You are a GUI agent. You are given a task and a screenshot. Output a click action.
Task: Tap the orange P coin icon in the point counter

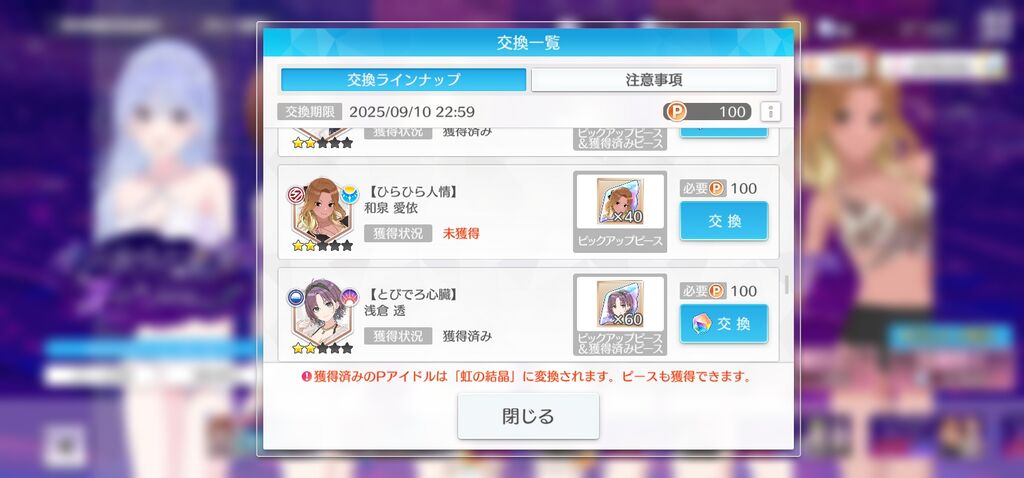677,112
